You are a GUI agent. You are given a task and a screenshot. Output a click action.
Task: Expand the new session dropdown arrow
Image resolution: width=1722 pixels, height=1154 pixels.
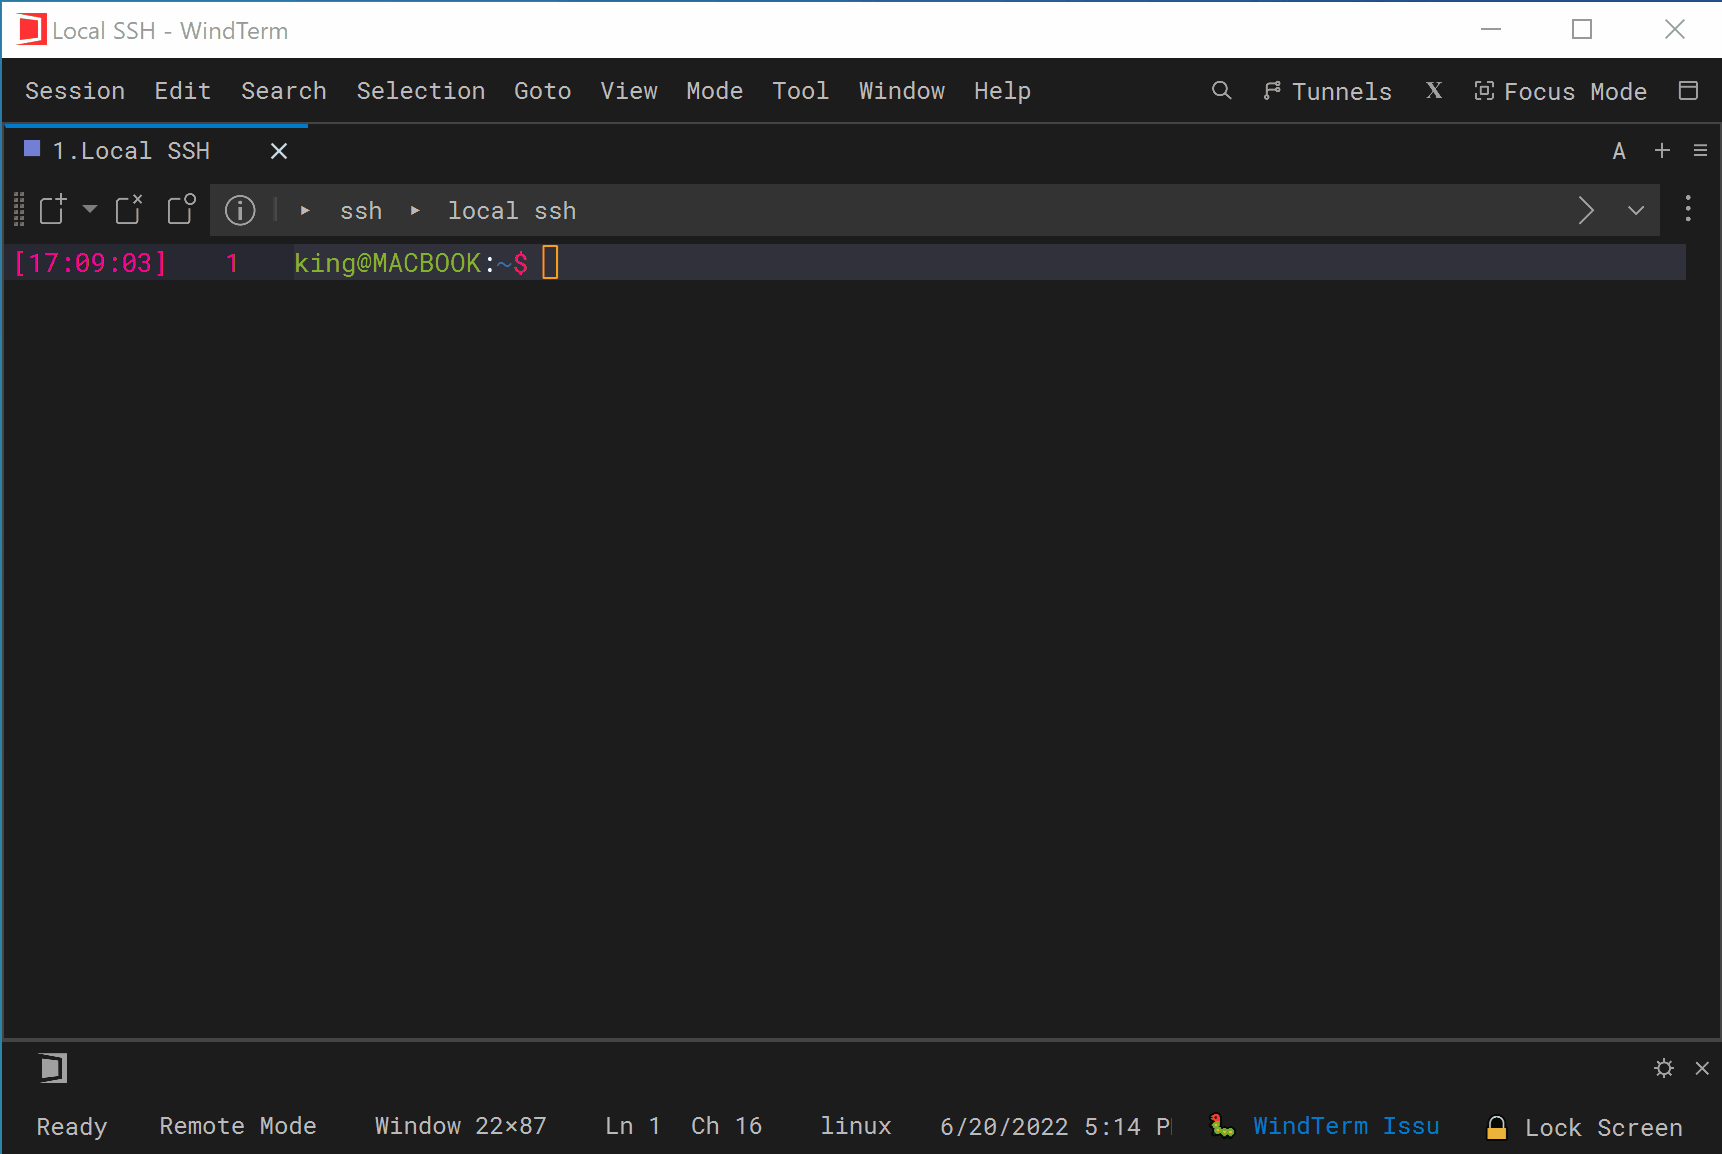(90, 209)
